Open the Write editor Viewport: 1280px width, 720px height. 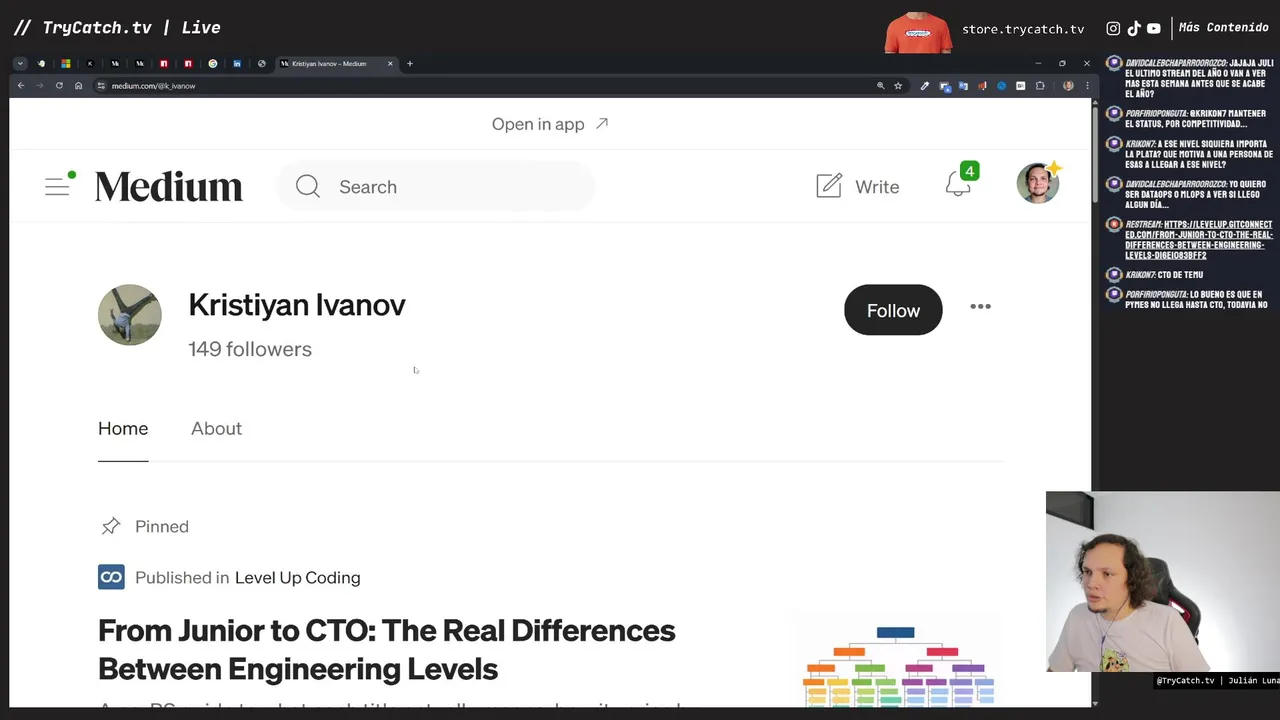point(858,187)
